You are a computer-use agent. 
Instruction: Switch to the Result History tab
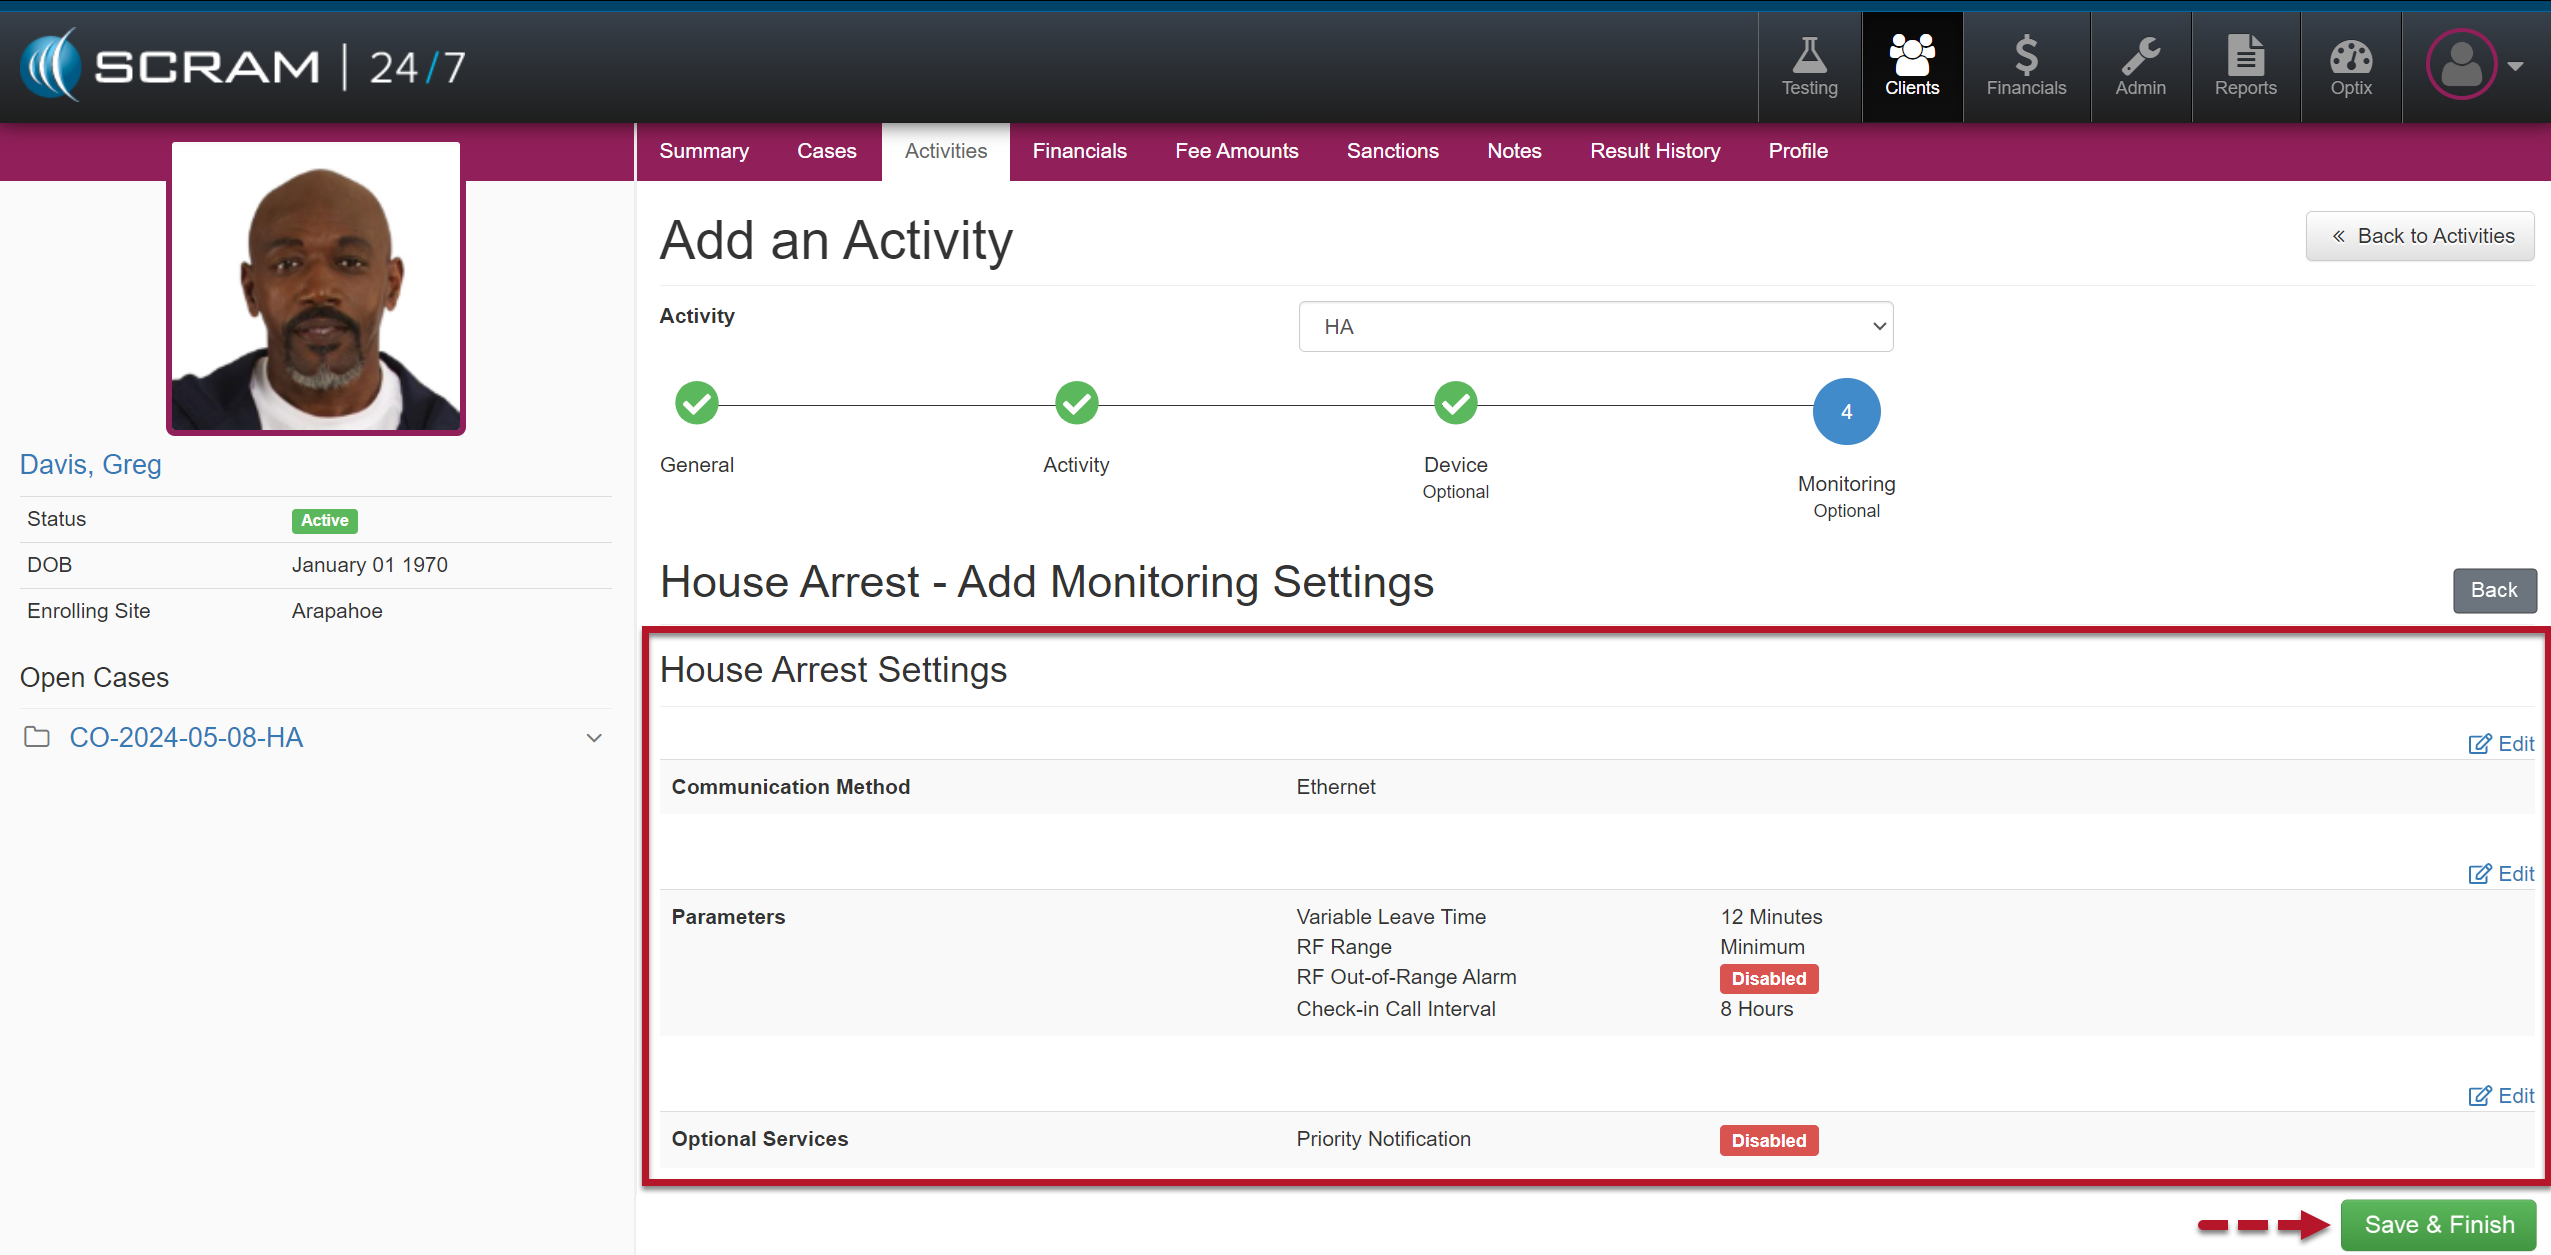[x=1654, y=151]
